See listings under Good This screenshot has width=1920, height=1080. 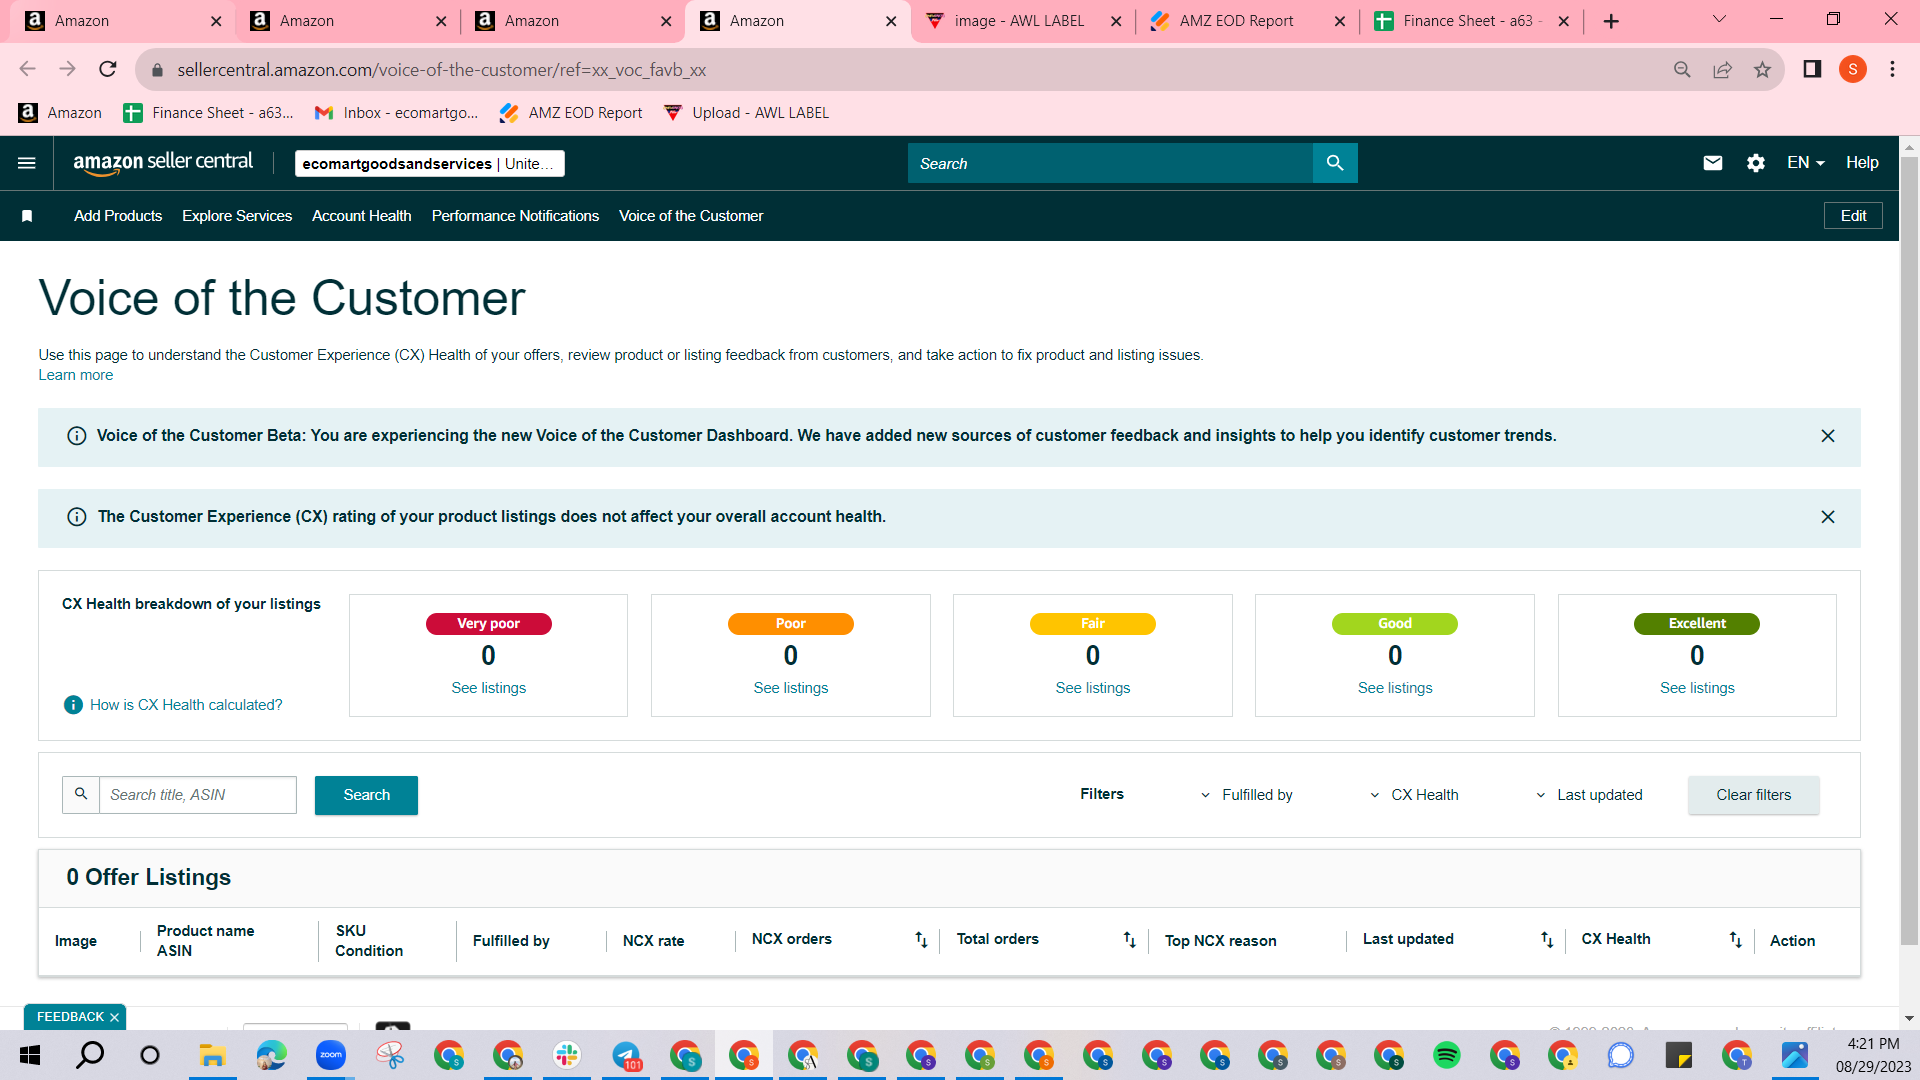click(x=1395, y=688)
